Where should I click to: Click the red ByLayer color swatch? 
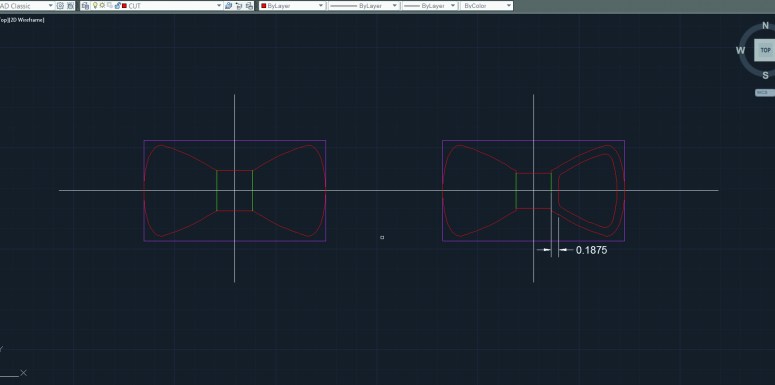click(x=263, y=5)
